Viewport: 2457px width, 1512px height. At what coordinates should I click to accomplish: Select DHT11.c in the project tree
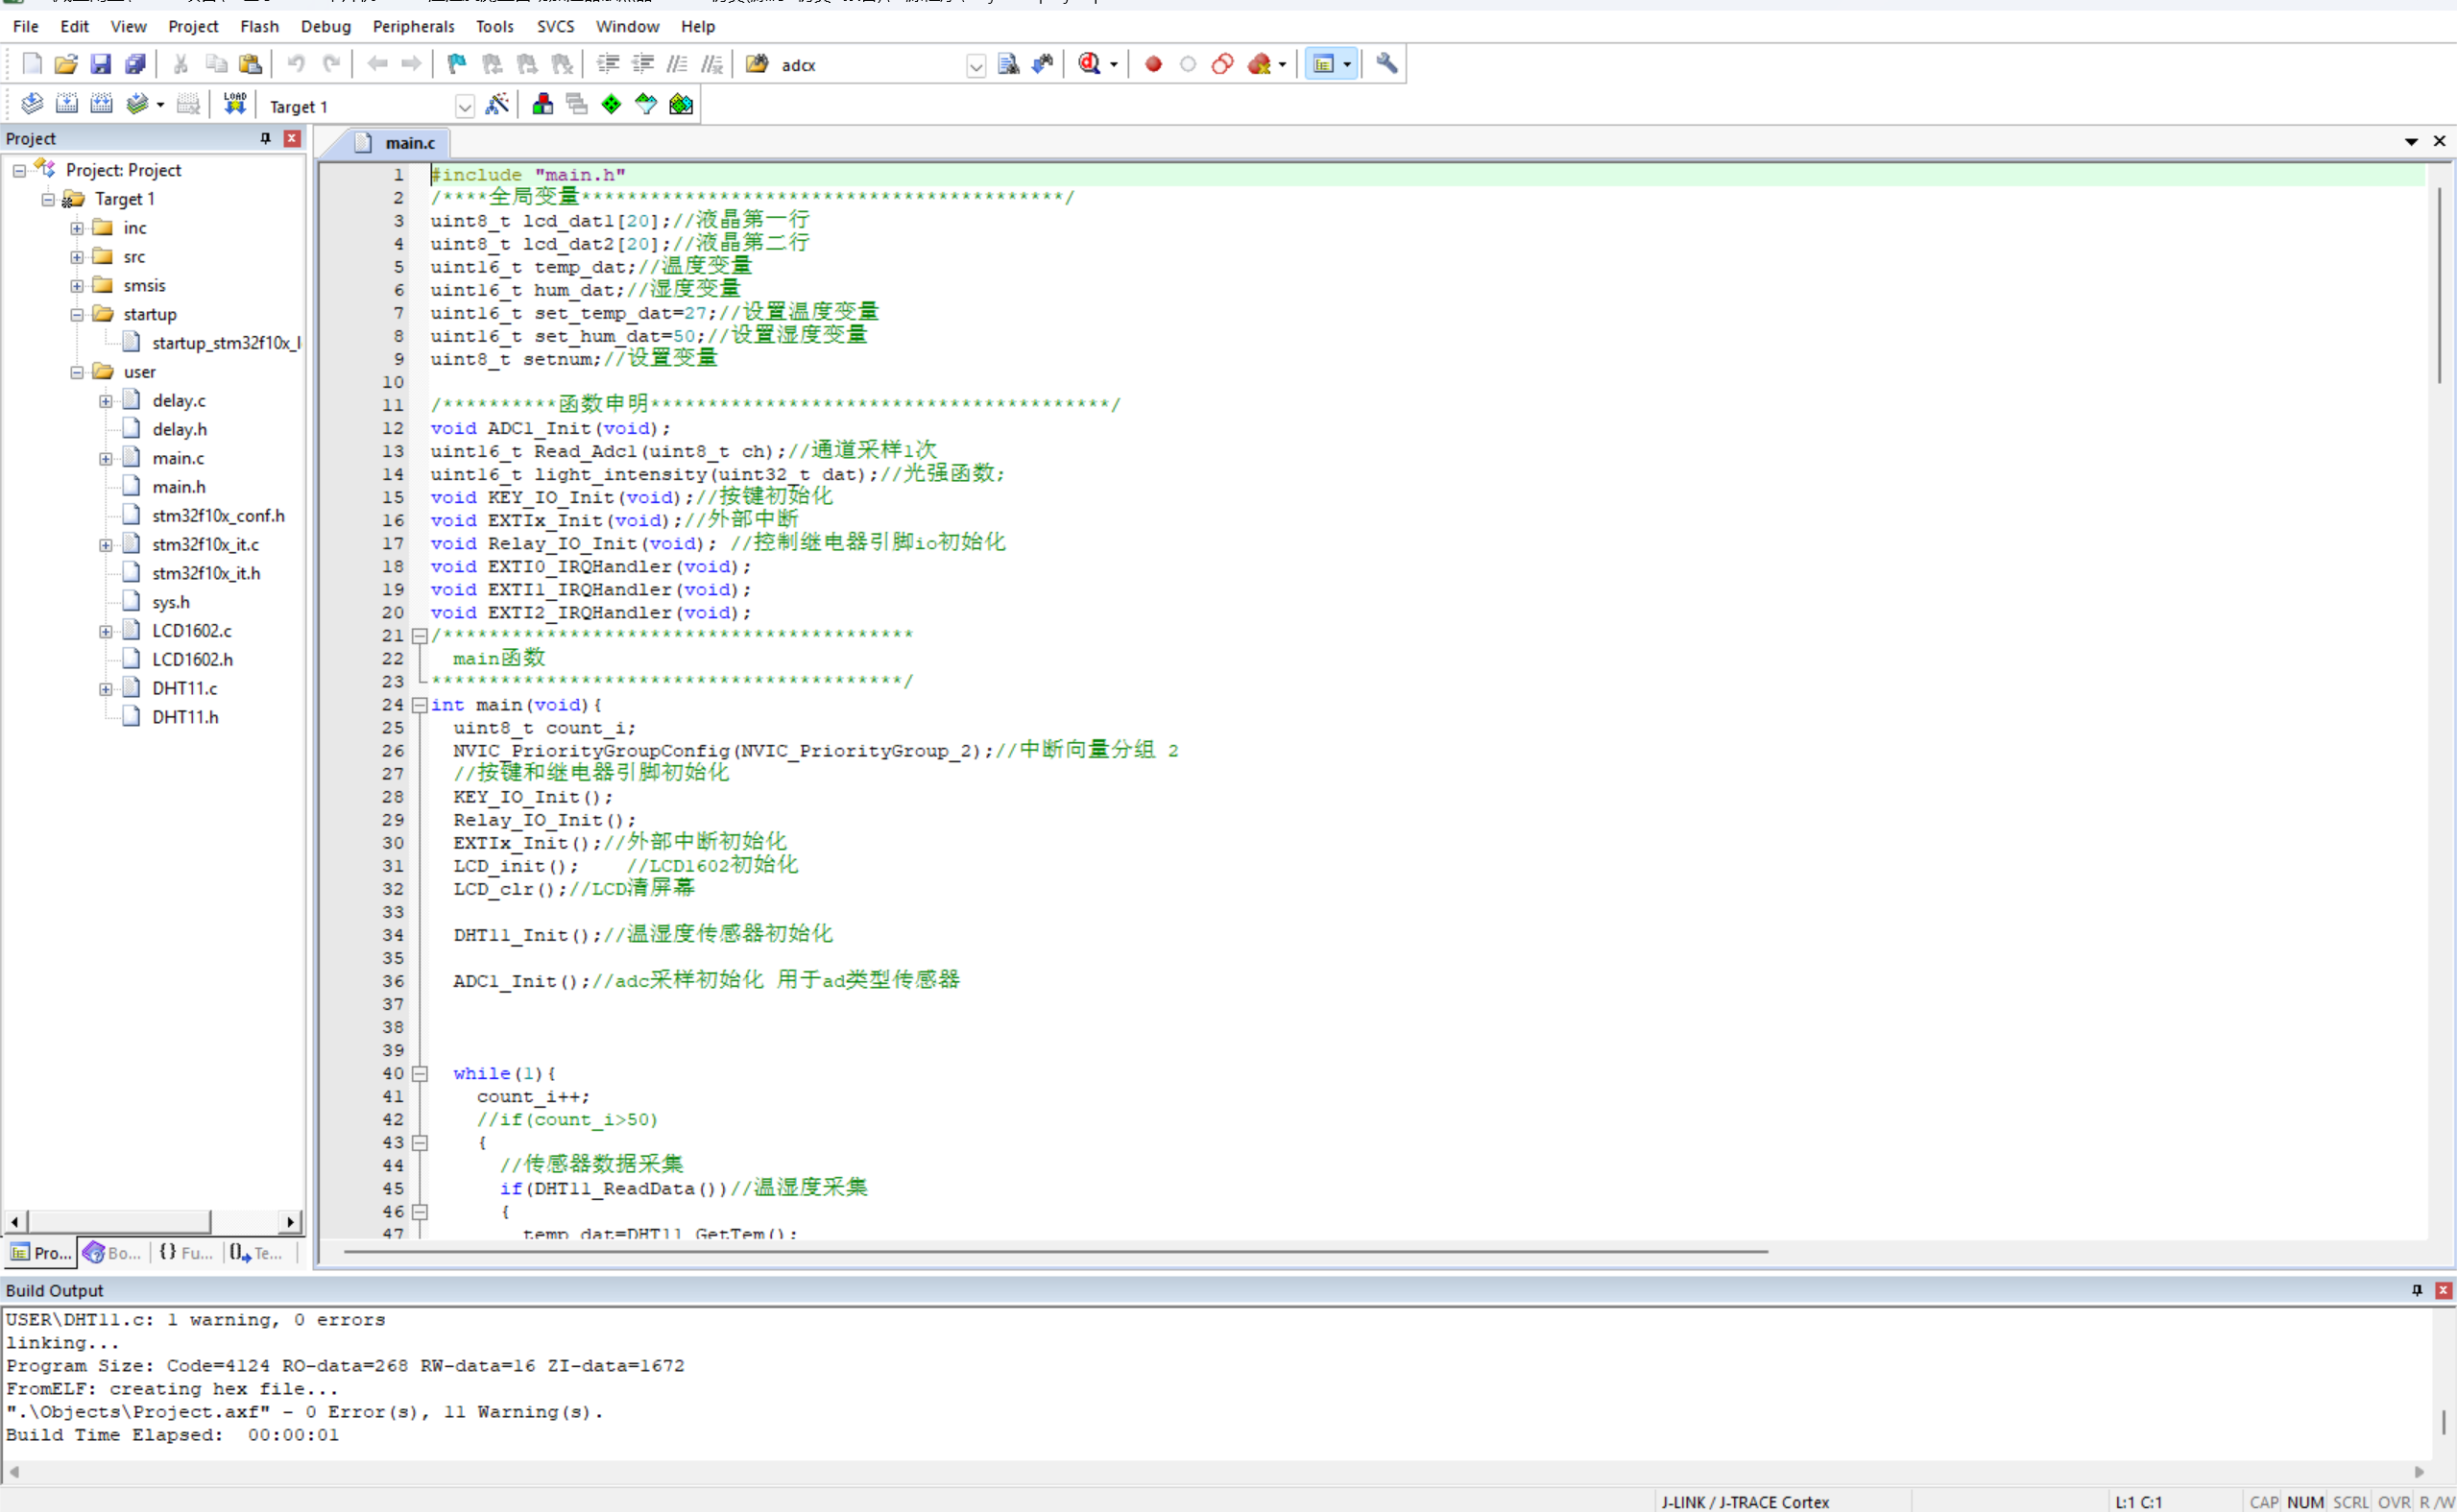click(x=185, y=688)
